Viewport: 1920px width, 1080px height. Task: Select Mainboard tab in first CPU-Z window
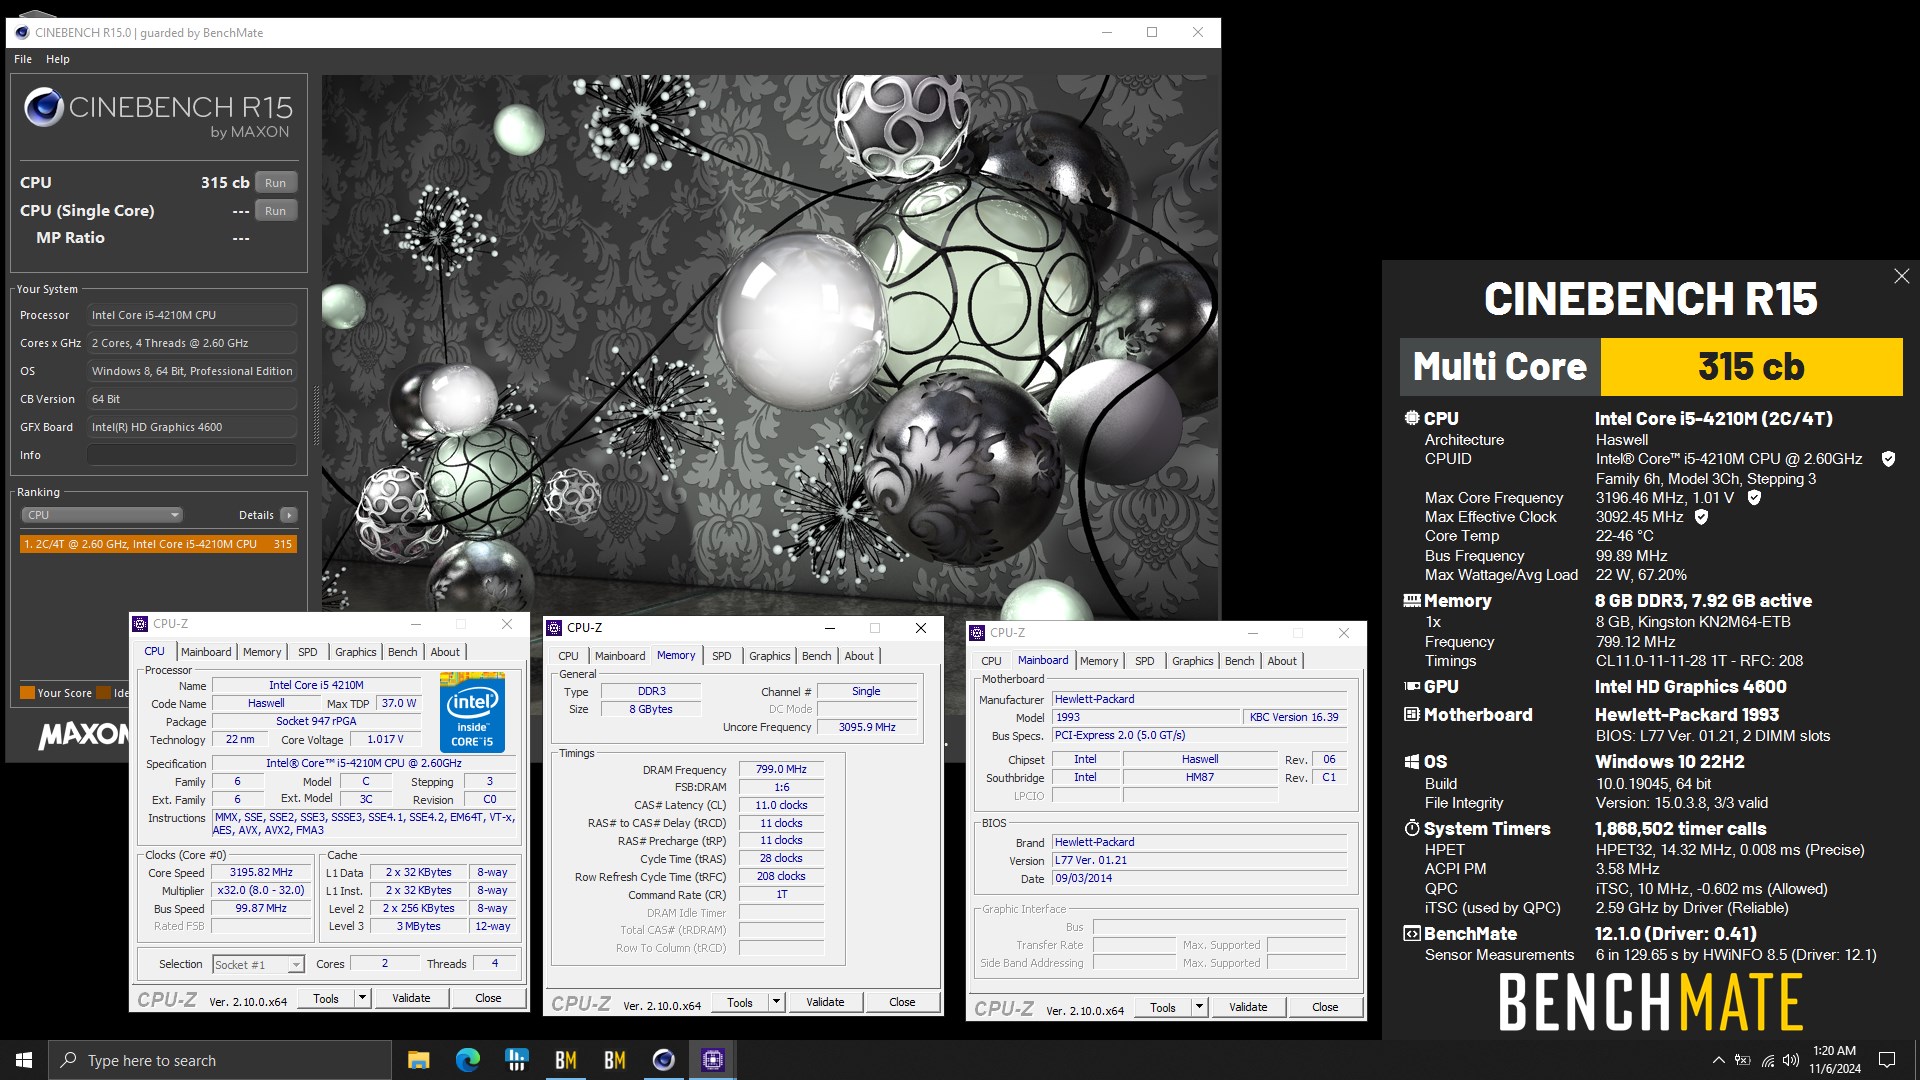coord(206,652)
